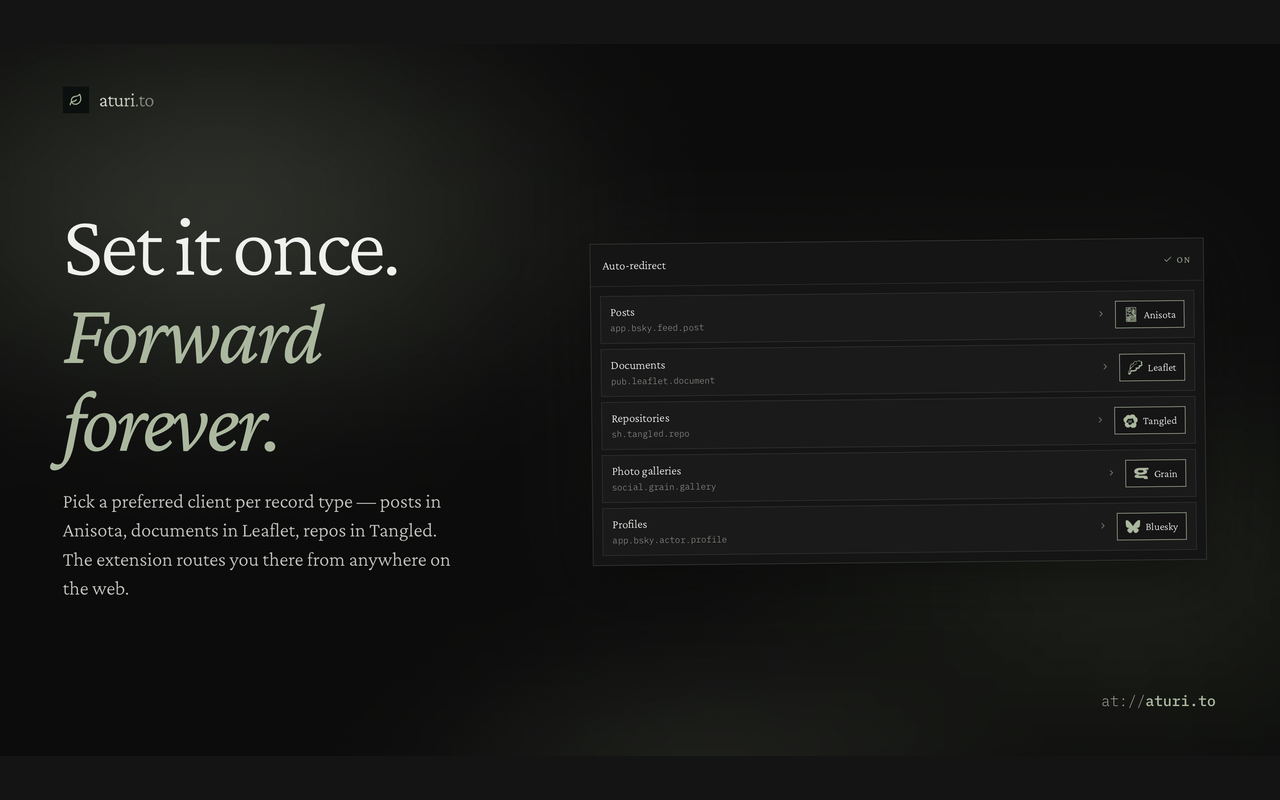Select the Profiles record type label
This screenshot has height=800, width=1280.
click(x=630, y=524)
